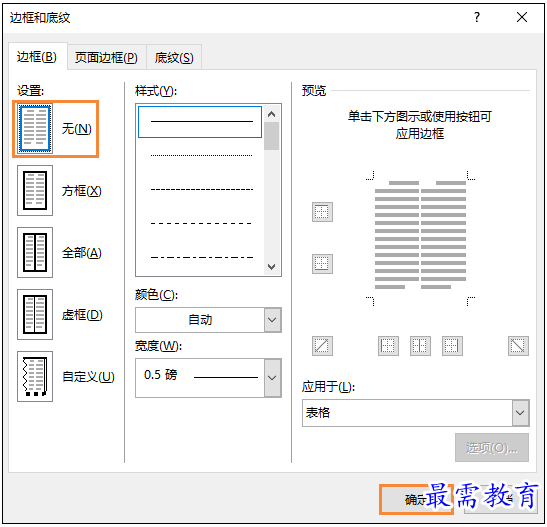Toggle the inside vertical border button
Screen dimensions: 547x527
[x=420, y=346]
